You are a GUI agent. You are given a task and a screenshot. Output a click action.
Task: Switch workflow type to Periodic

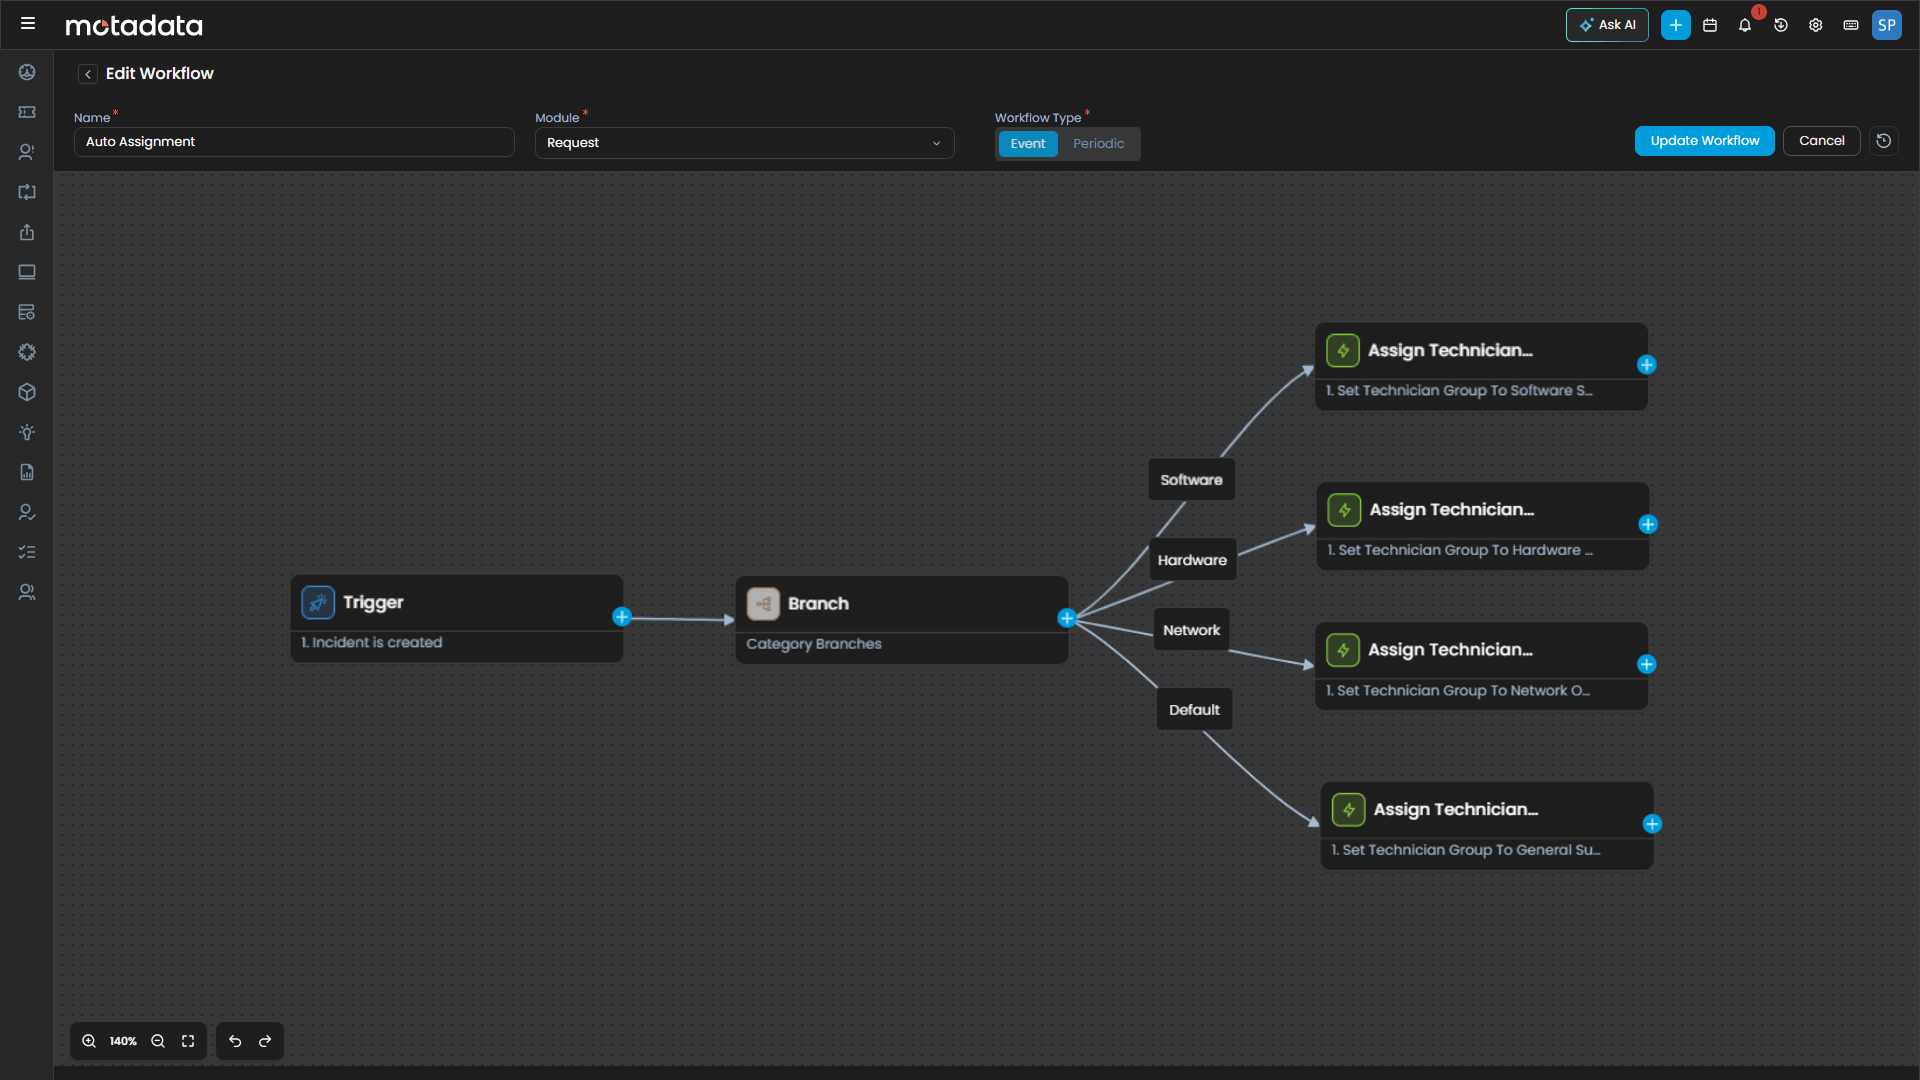[1098, 143]
